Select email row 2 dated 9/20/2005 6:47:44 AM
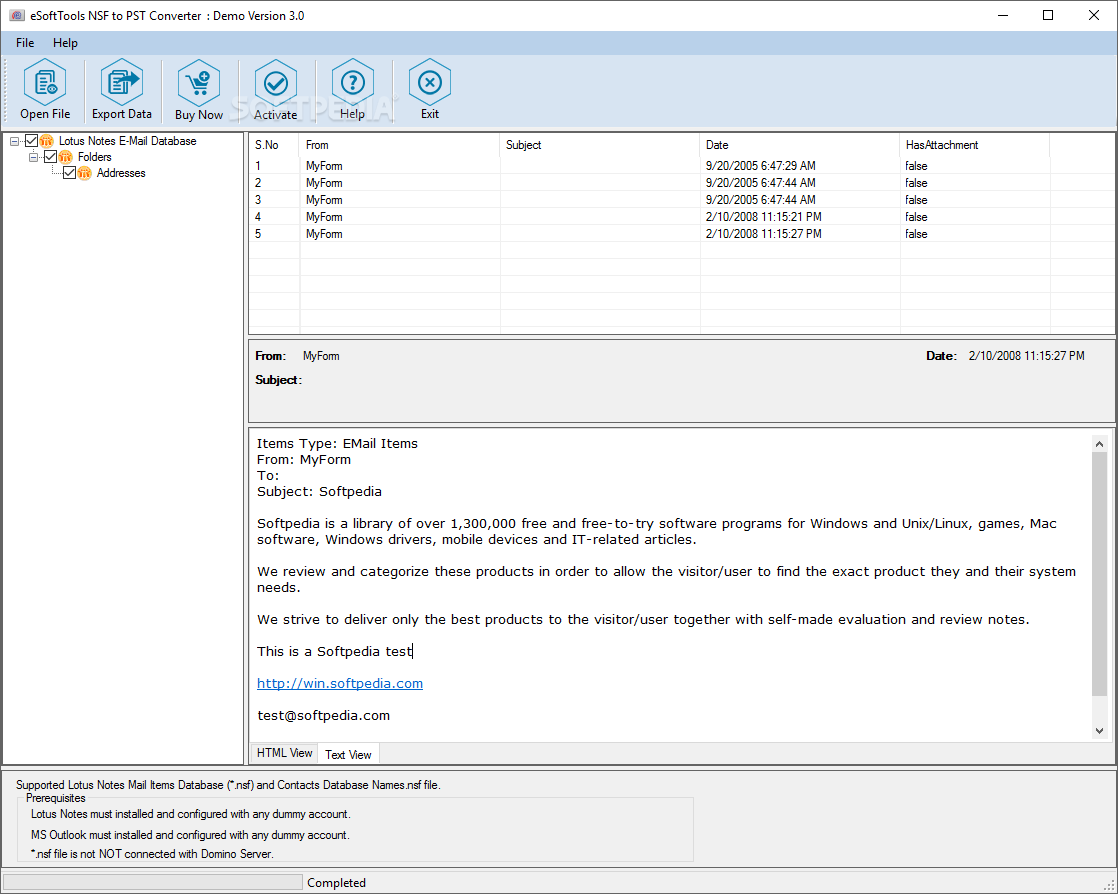 (681, 183)
